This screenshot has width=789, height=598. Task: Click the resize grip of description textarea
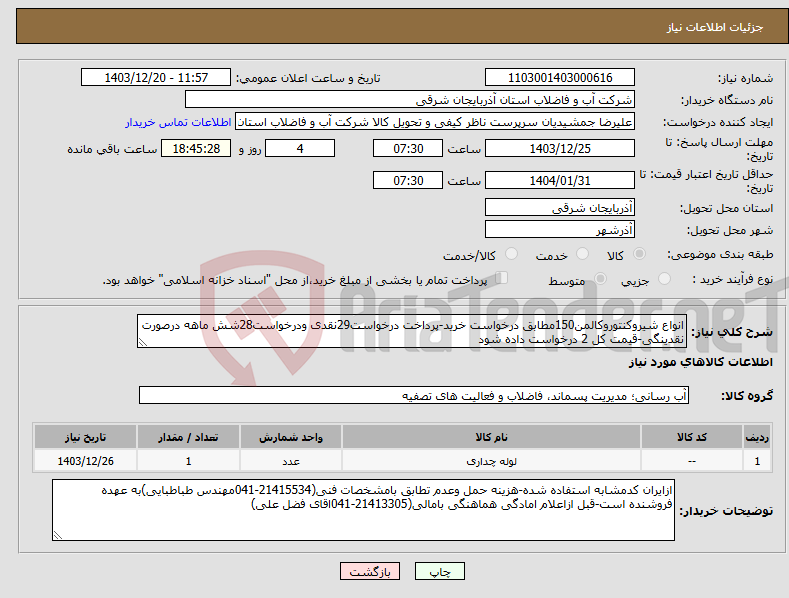[142, 343]
